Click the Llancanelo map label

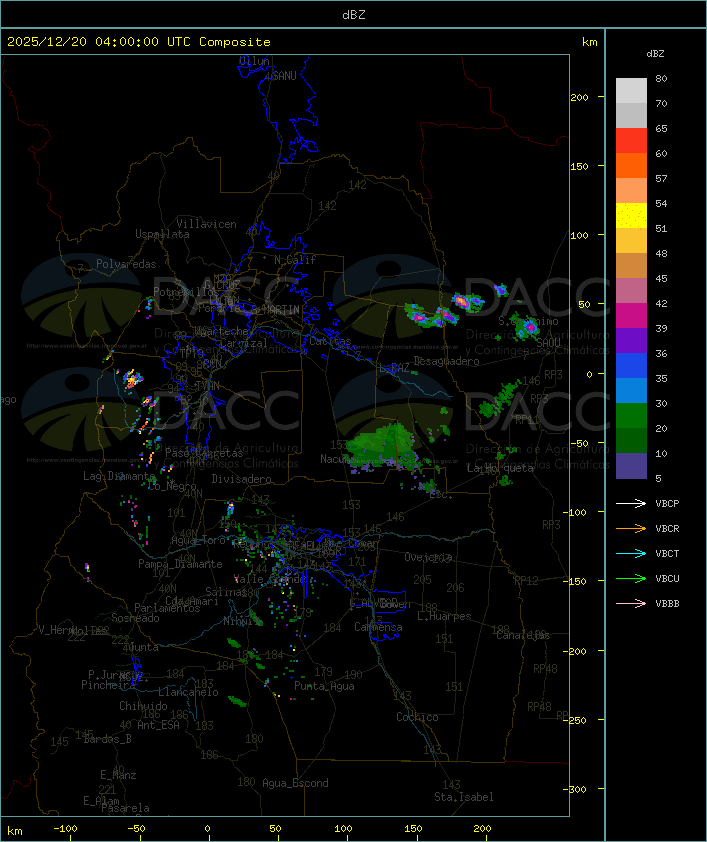188,692
